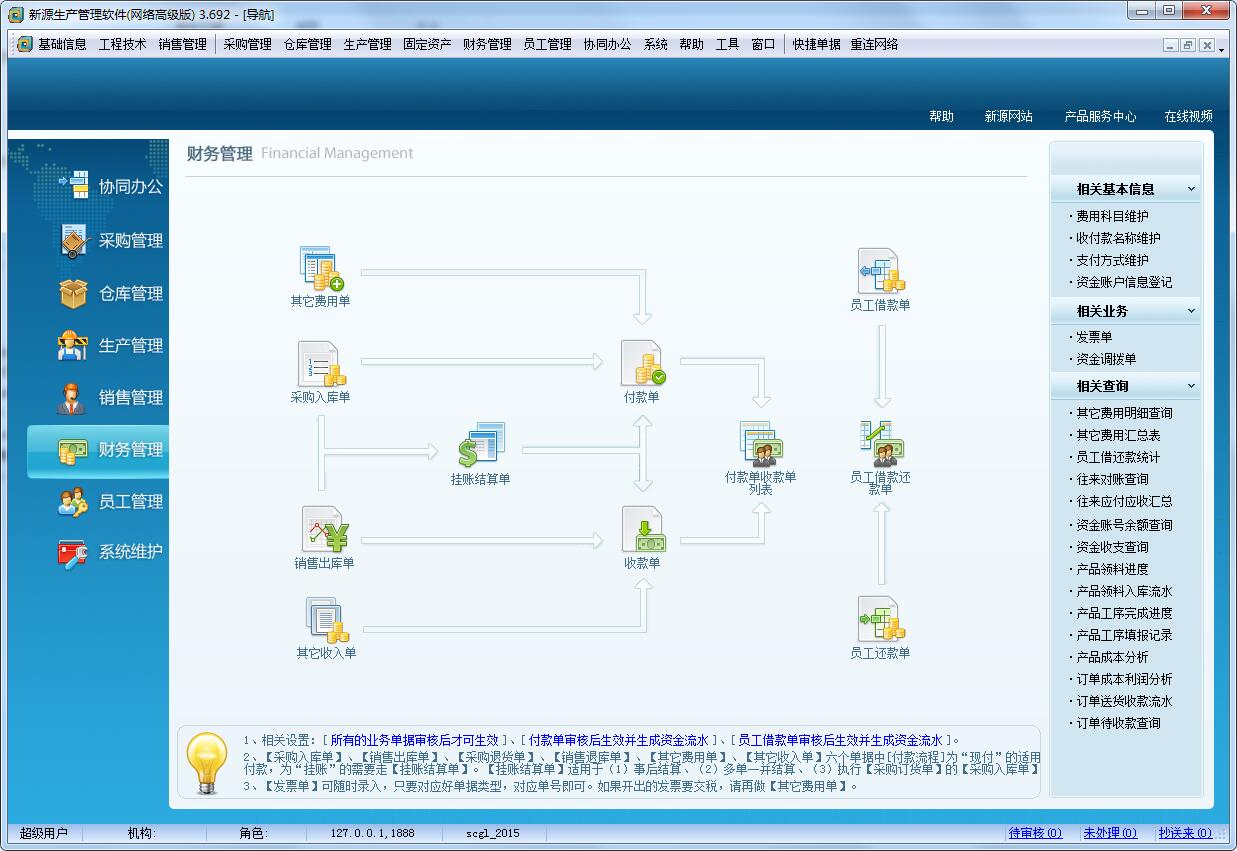Click the 收款单 icon
Screen dimensions: 1237x851
coord(642,530)
